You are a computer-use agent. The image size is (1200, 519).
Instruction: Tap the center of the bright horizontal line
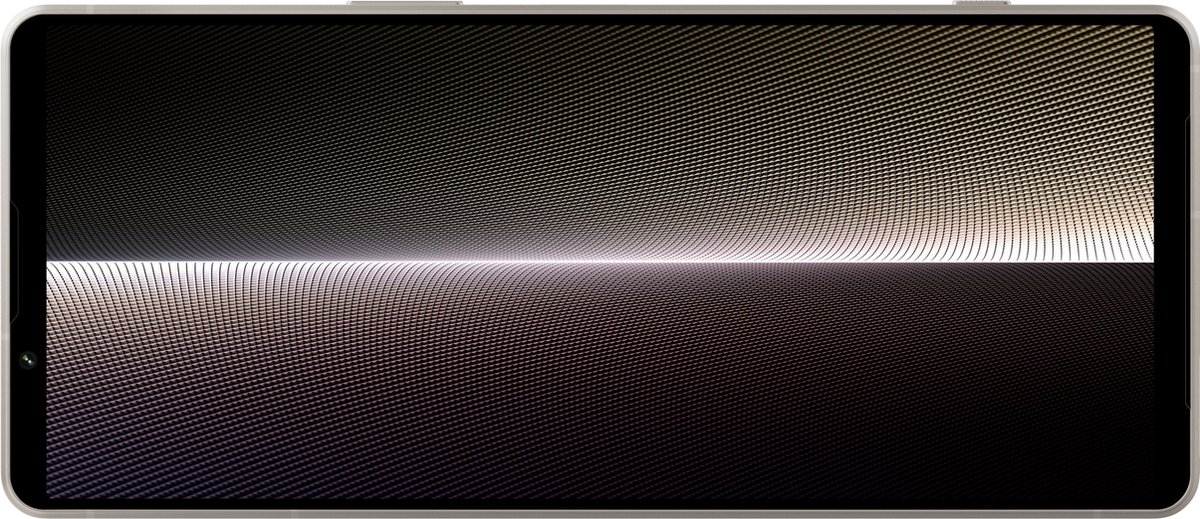pyautogui.click(x=600, y=261)
